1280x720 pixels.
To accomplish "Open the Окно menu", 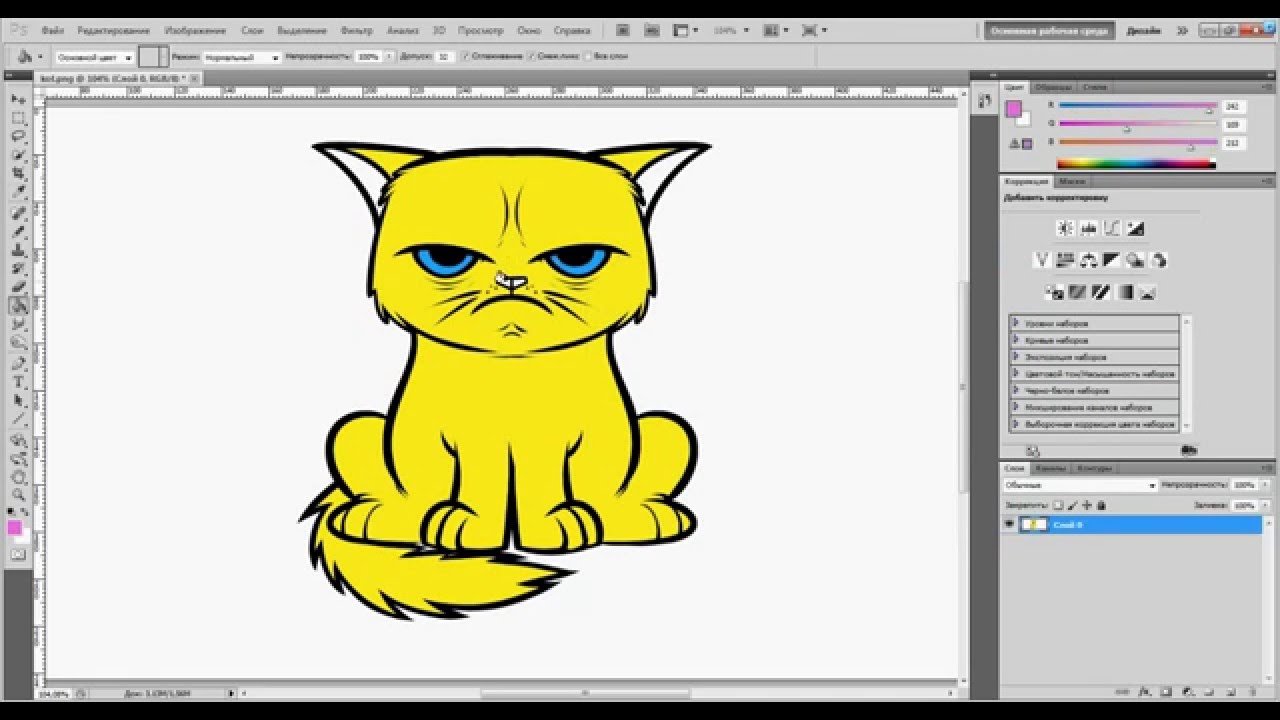I will 529,31.
